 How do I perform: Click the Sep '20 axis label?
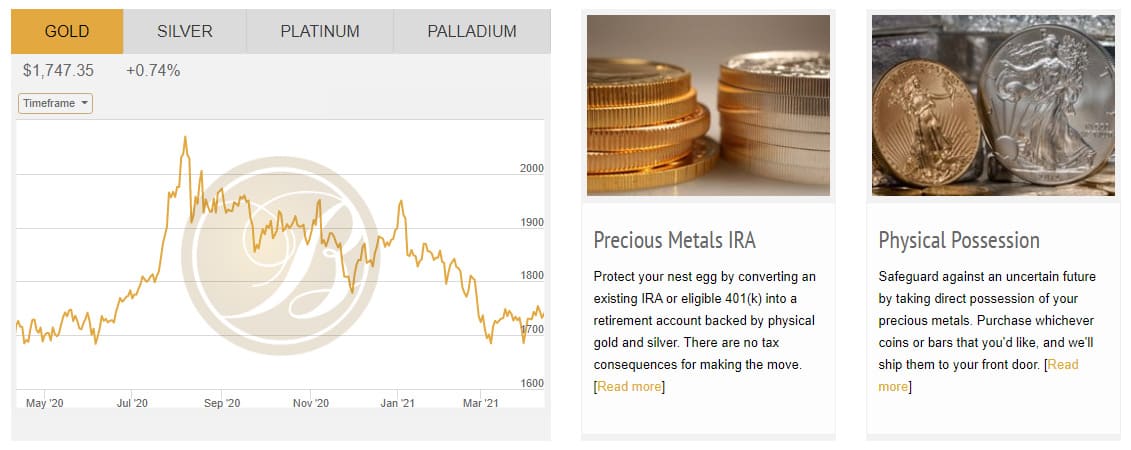click(222, 403)
